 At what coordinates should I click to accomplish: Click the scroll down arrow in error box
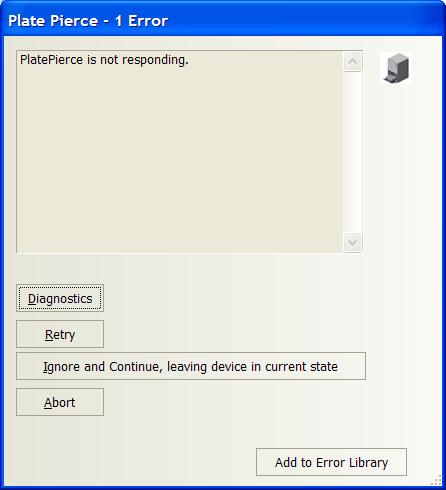pos(352,242)
